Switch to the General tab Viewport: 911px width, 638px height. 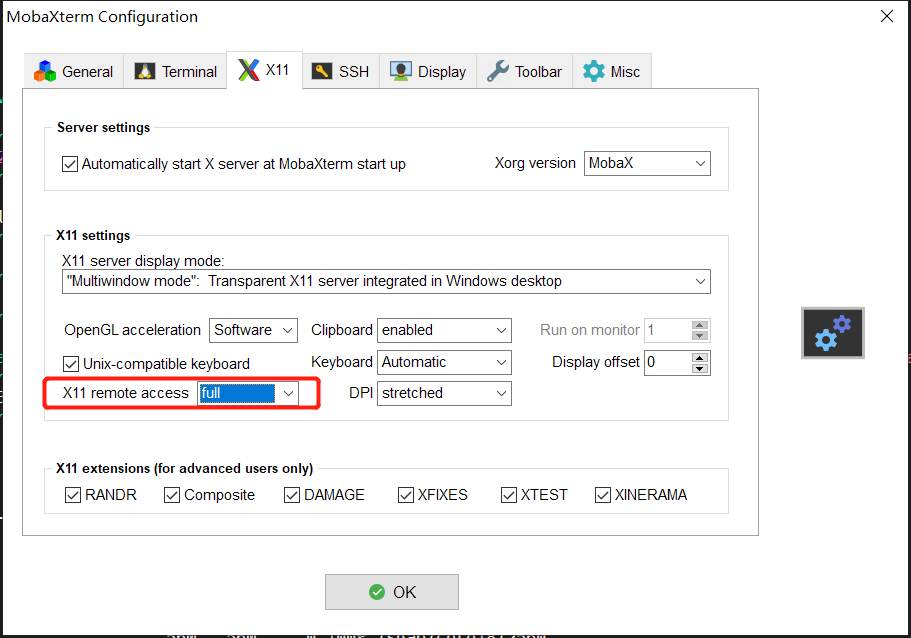(x=73, y=71)
